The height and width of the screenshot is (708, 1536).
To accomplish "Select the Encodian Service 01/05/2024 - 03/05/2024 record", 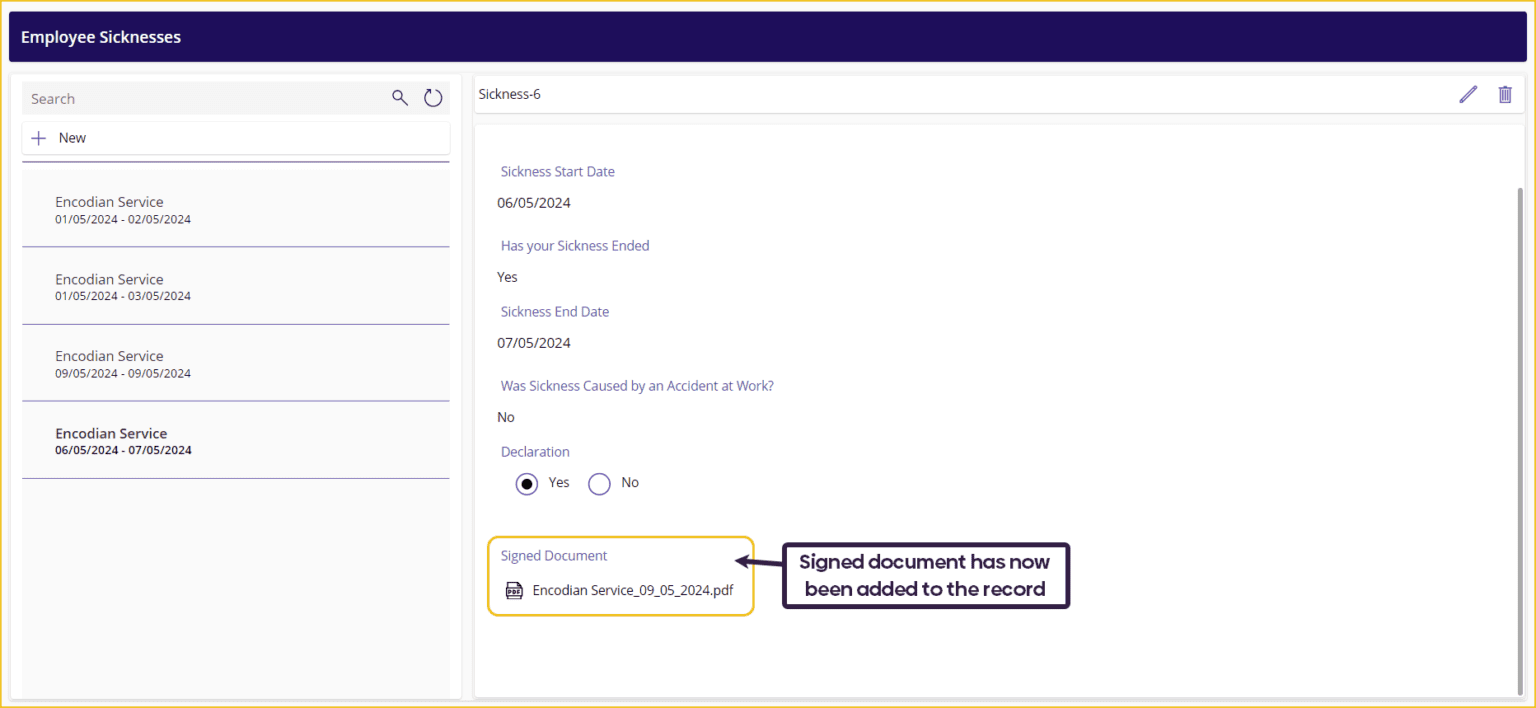I will (235, 286).
